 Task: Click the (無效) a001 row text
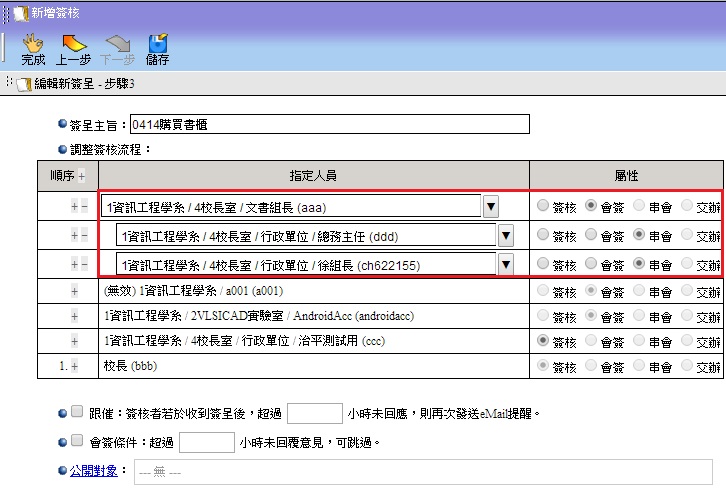pyautogui.click(x=194, y=291)
